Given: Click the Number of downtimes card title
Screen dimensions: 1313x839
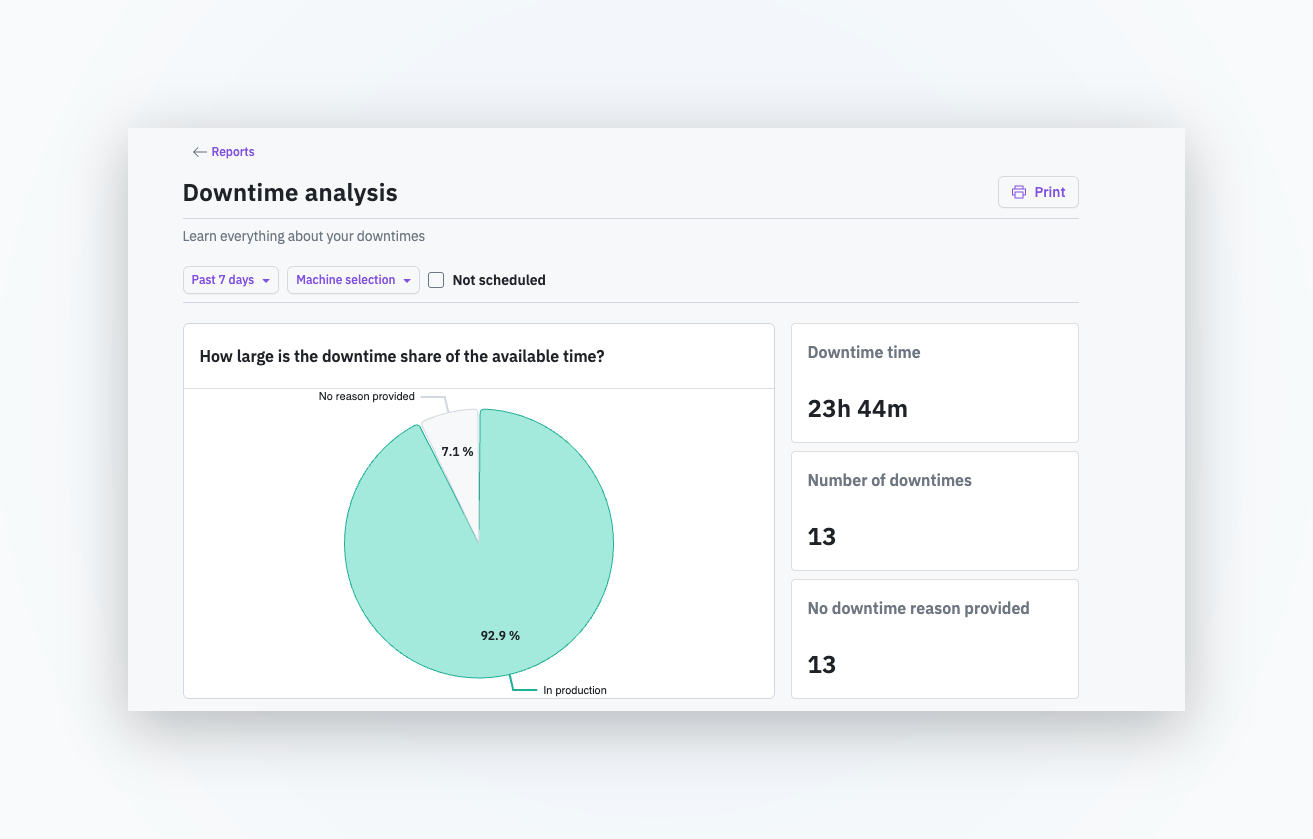Looking at the screenshot, I should click(889, 480).
